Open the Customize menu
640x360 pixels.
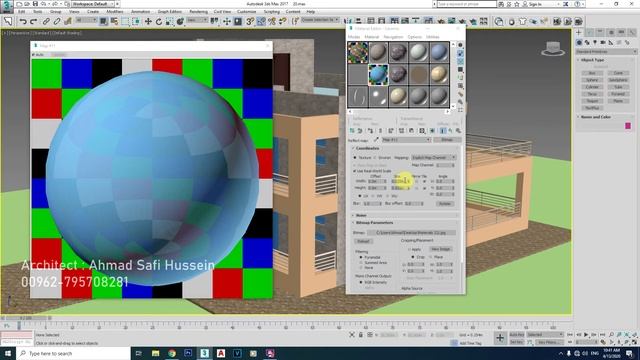pos(247,11)
